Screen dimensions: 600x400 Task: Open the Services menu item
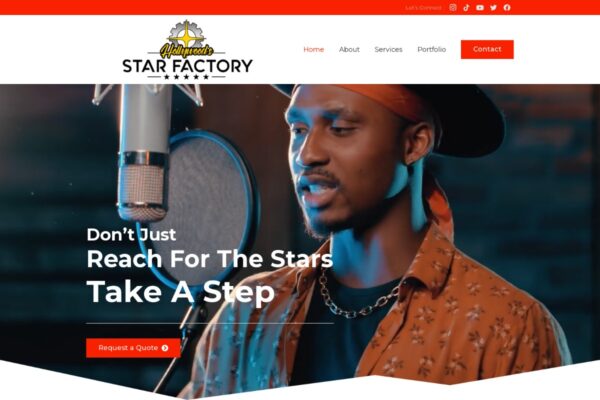(x=388, y=49)
